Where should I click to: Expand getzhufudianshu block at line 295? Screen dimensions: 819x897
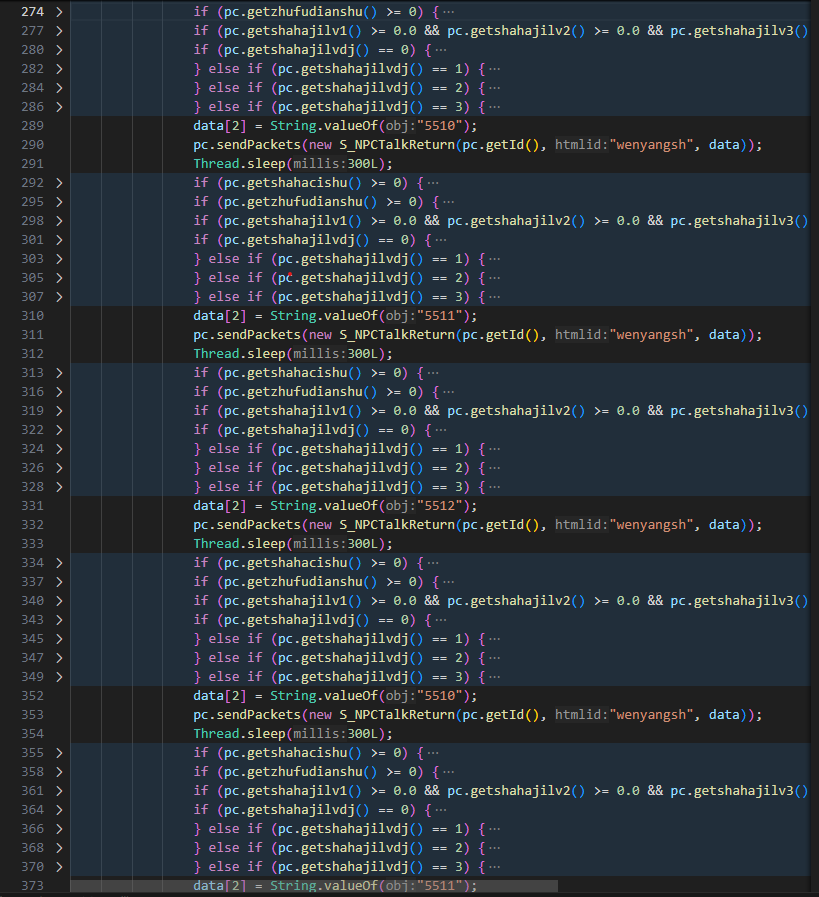coord(59,202)
